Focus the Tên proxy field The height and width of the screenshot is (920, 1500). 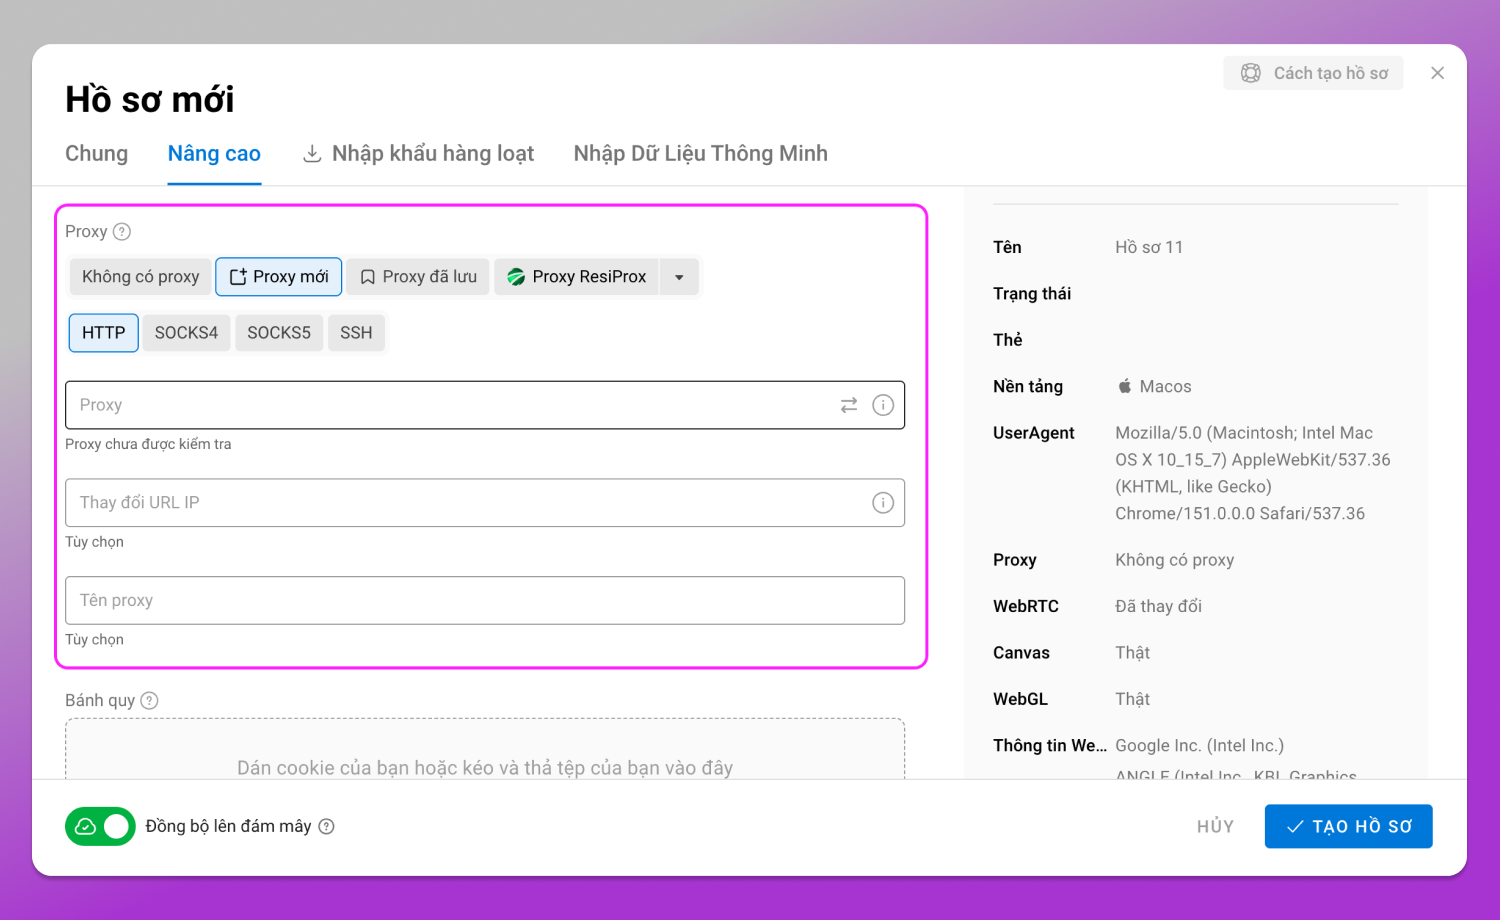point(485,600)
